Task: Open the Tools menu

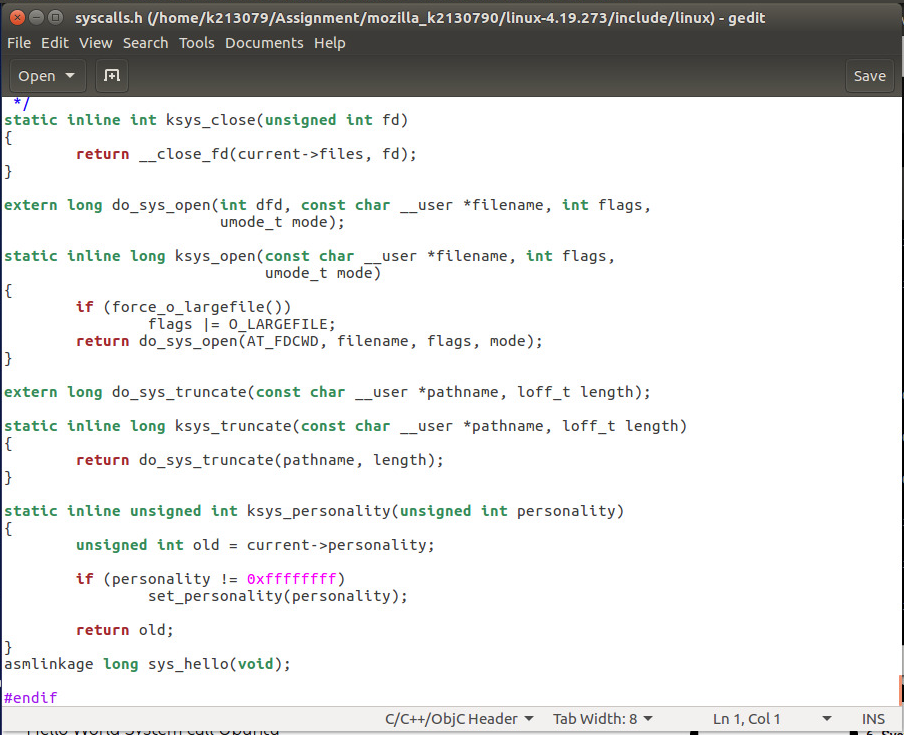Action: tap(196, 42)
